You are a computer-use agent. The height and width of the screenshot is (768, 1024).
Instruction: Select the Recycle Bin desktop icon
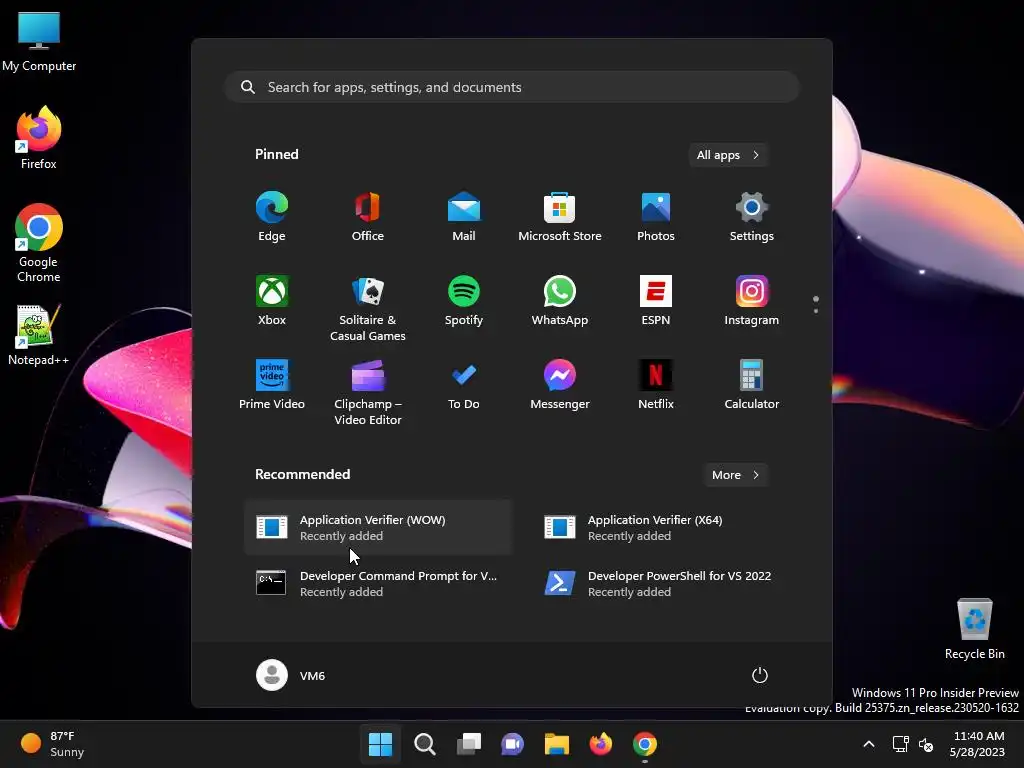(974, 629)
